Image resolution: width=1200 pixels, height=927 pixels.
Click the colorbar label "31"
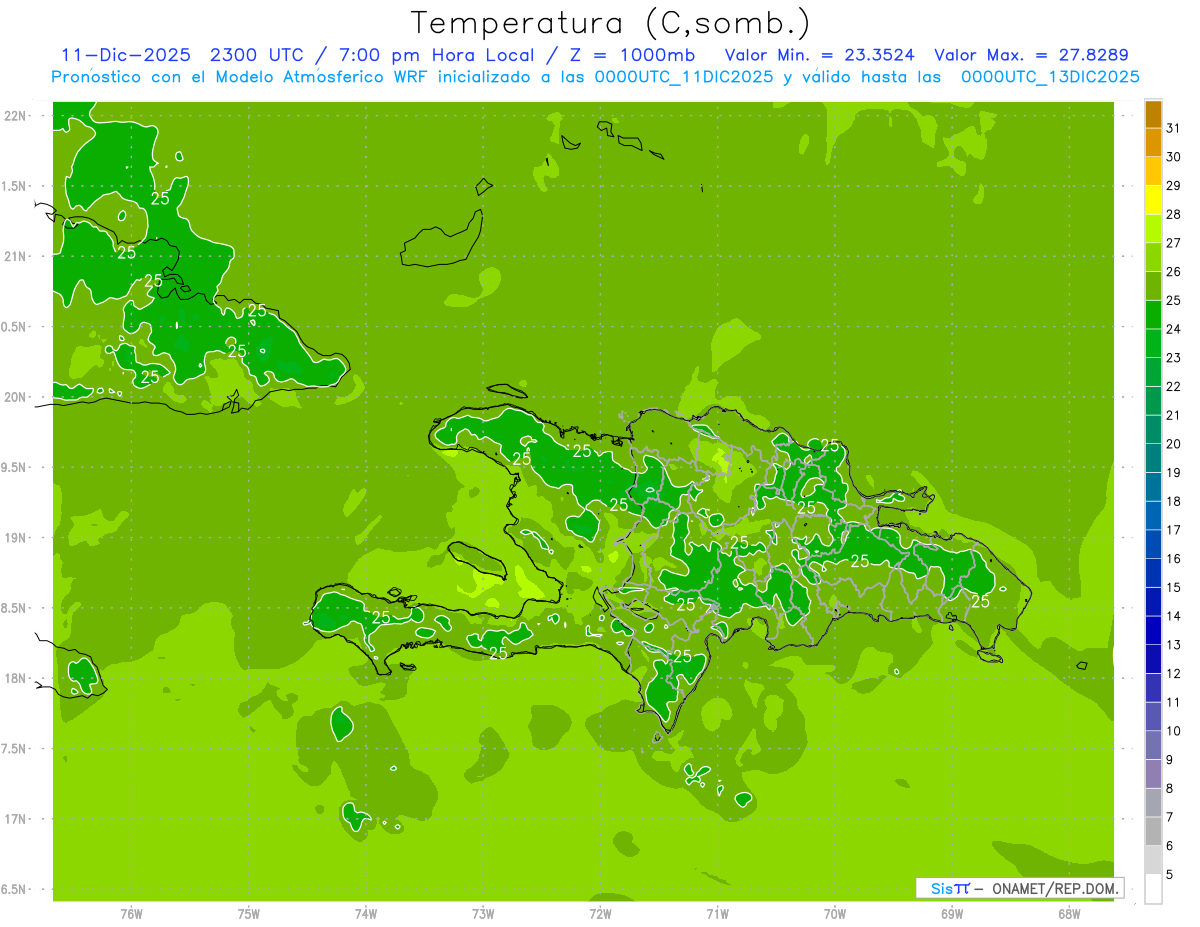(1173, 128)
